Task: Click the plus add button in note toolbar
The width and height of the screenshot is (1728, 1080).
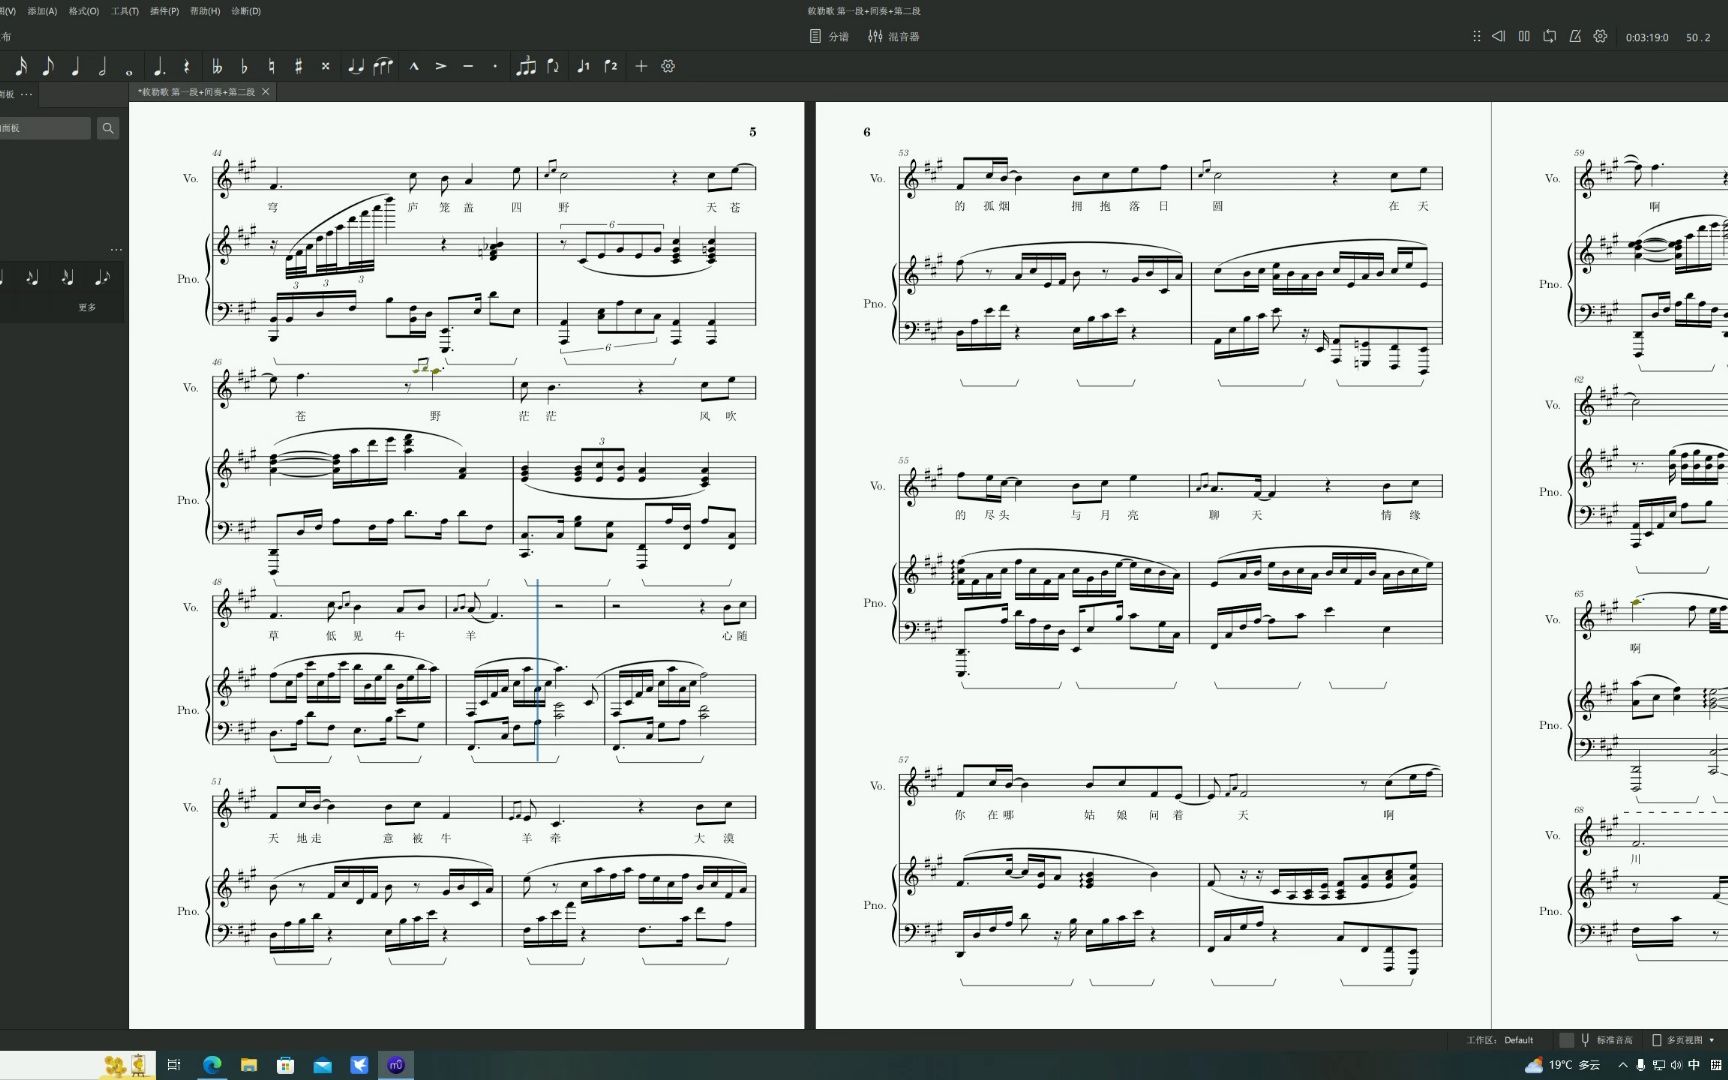Action: point(641,66)
